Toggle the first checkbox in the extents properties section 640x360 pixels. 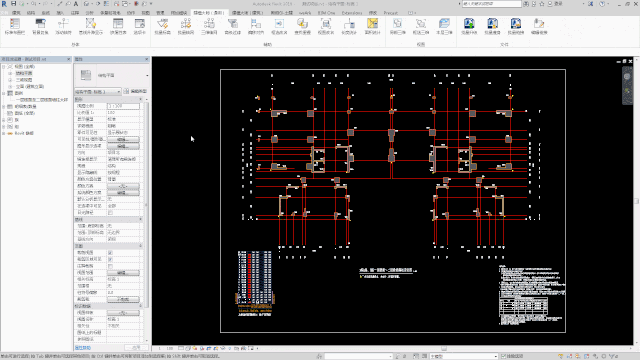[x=110, y=253]
